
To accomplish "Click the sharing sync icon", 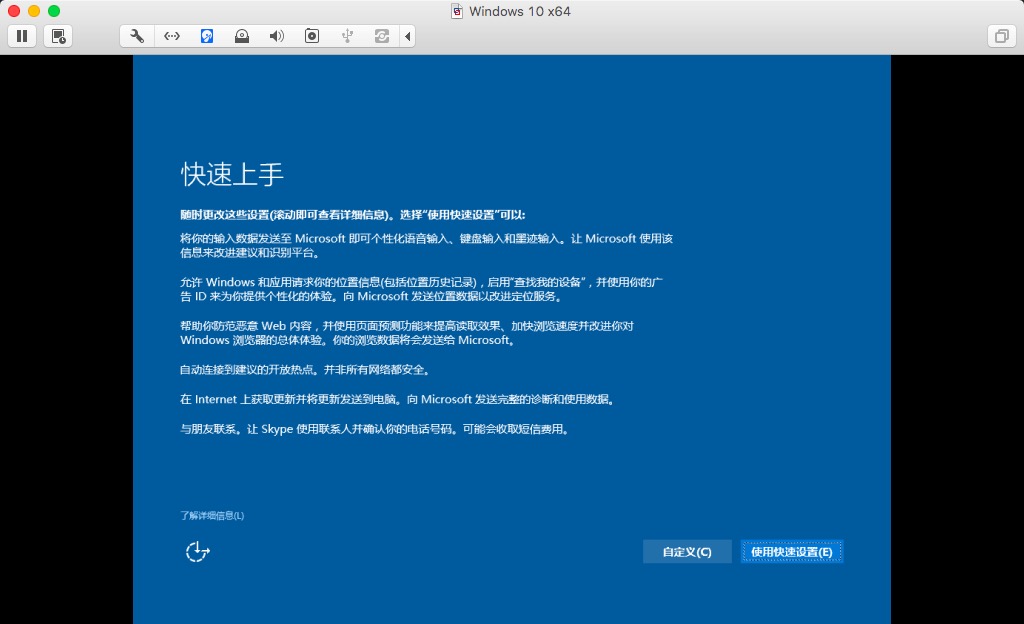I will (382, 36).
